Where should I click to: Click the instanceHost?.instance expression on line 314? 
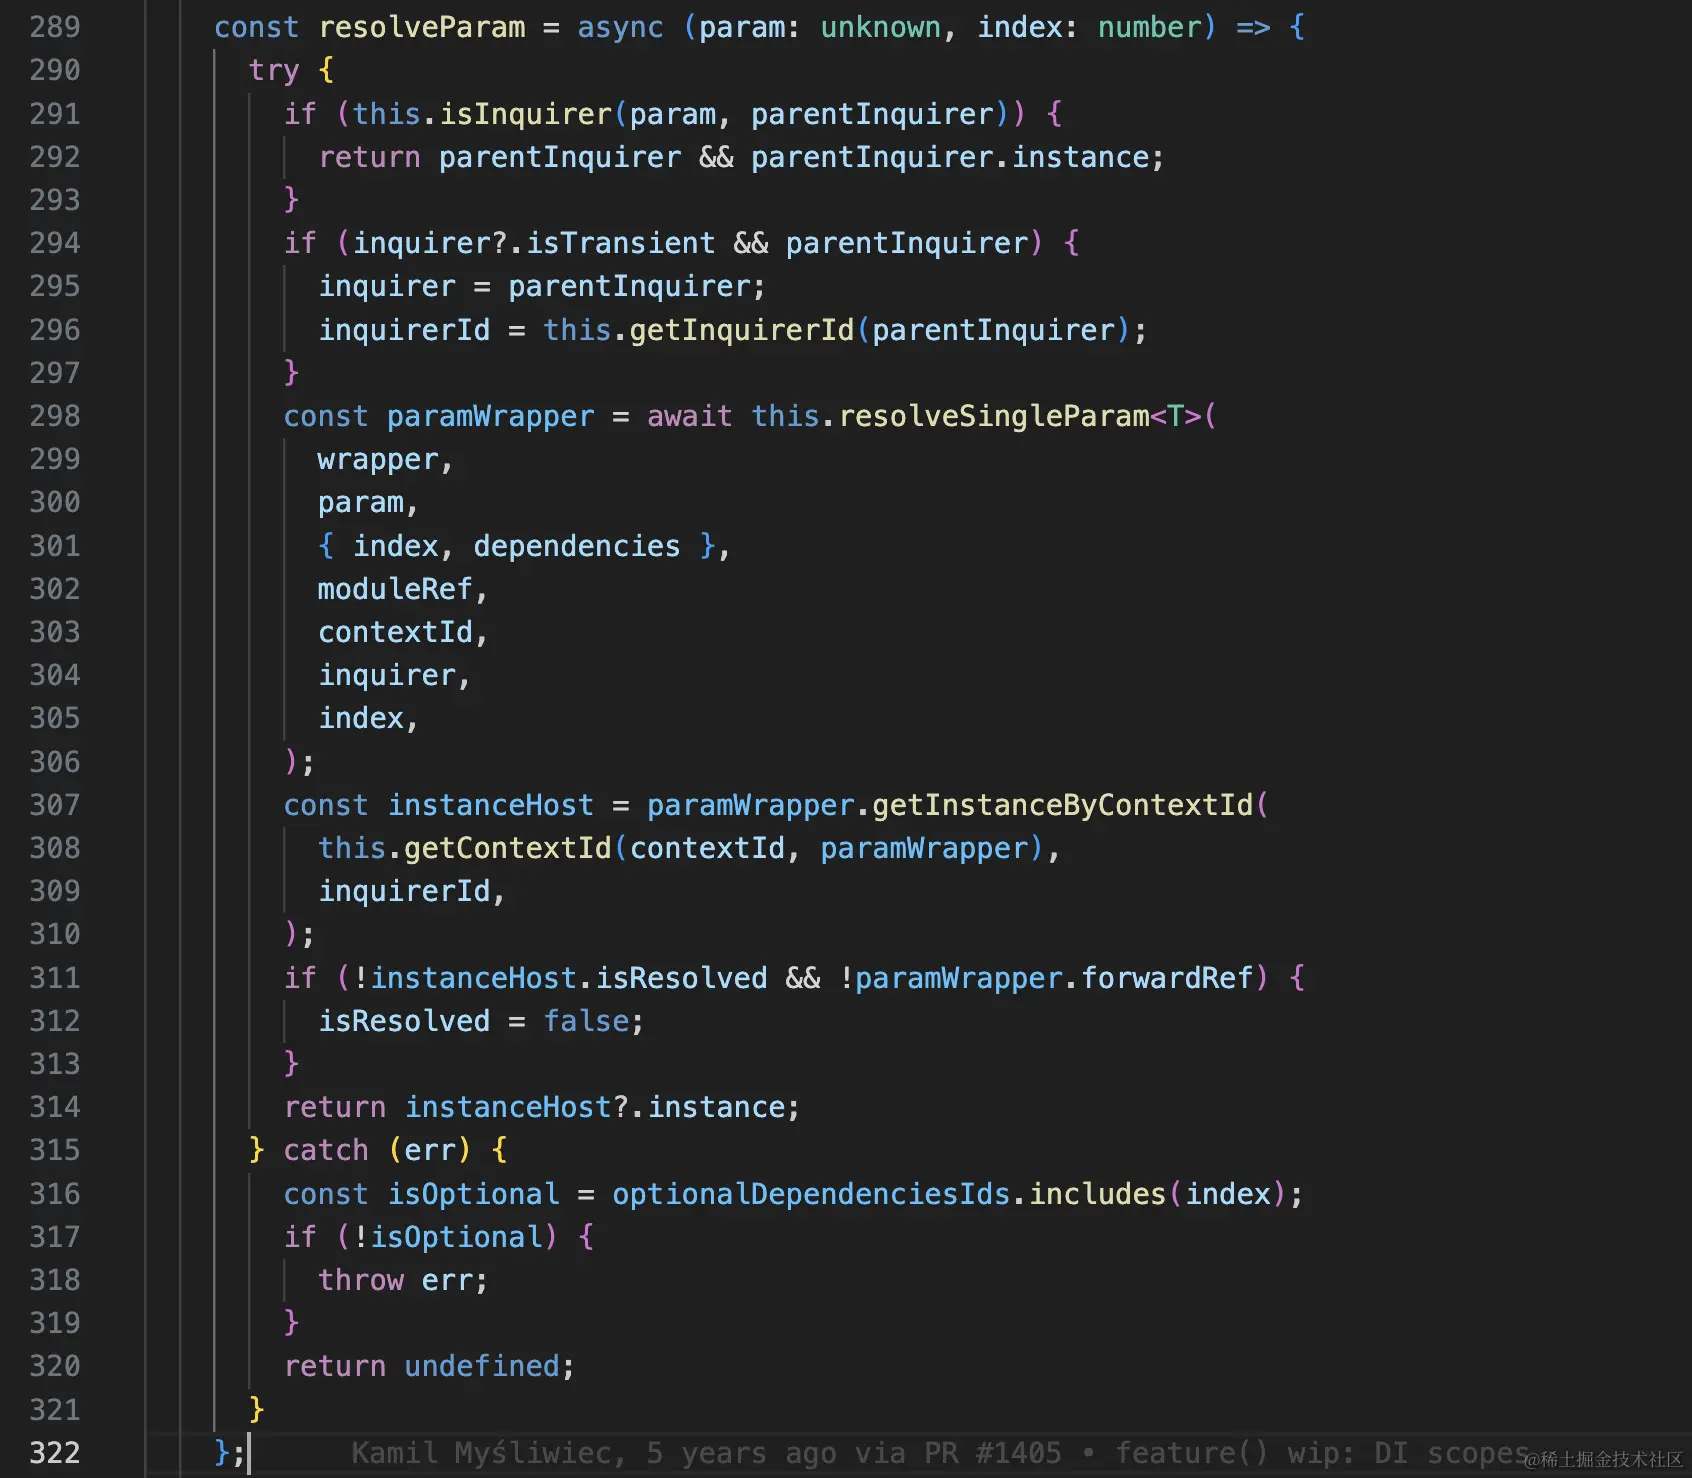[x=595, y=1107]
